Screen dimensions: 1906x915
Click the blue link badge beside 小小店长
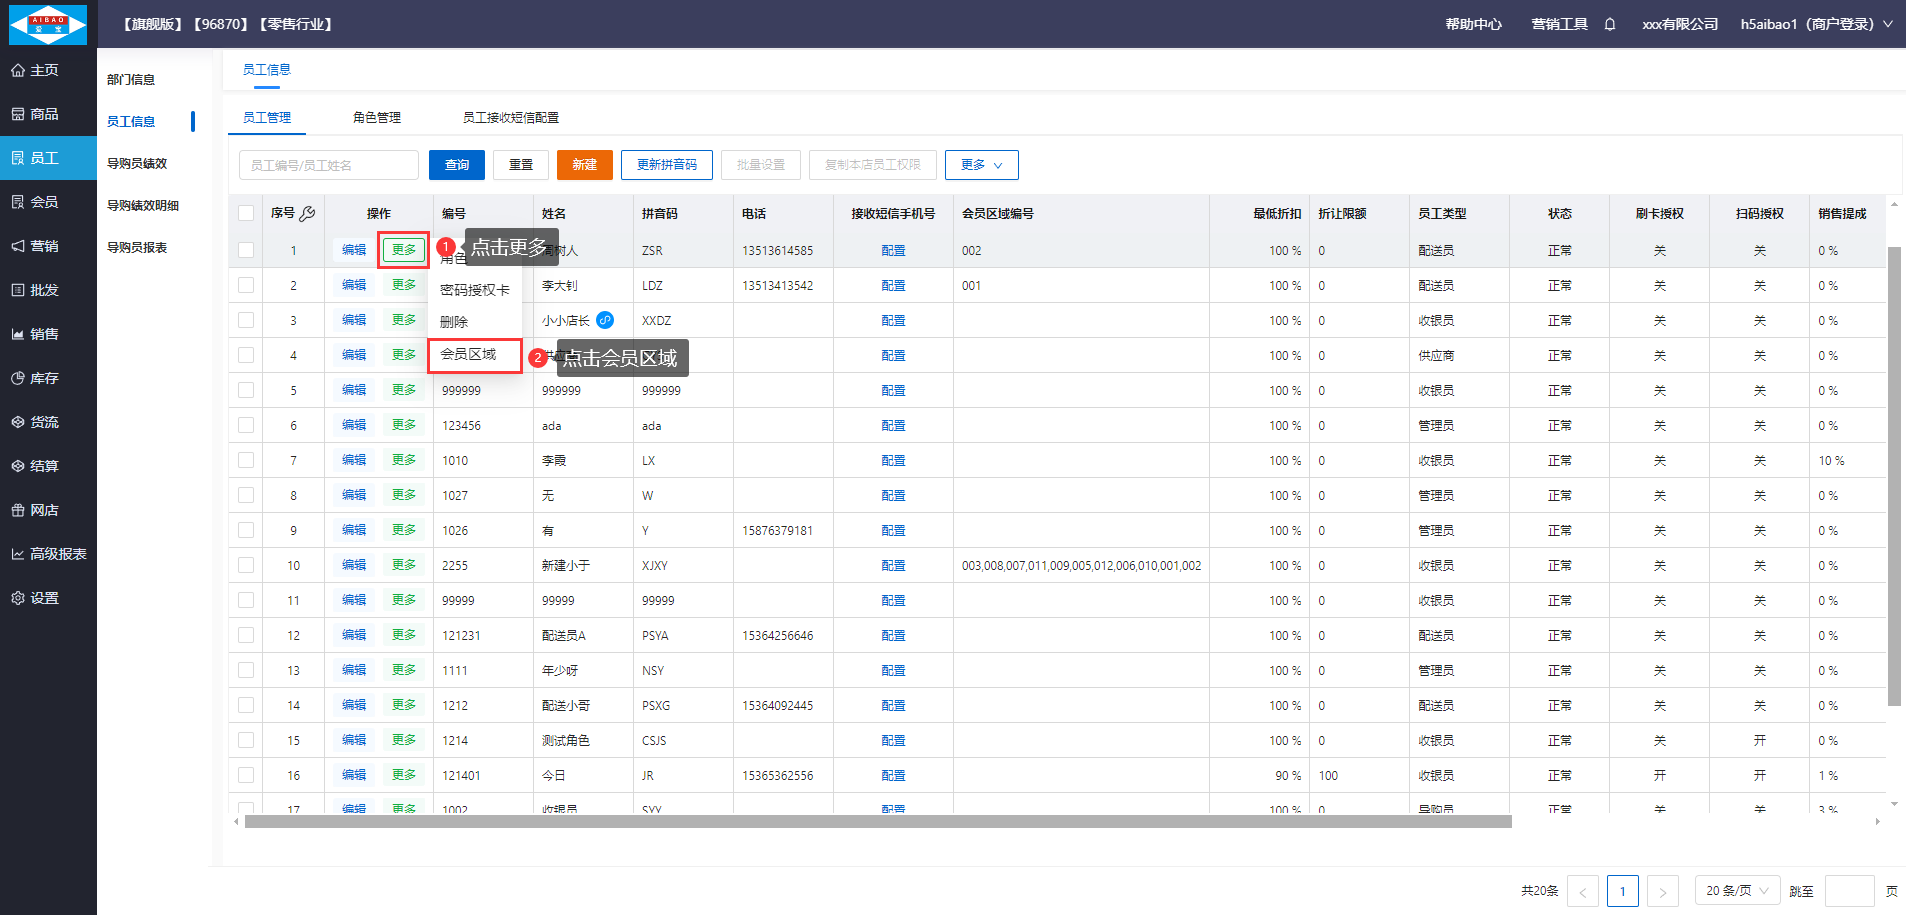coord(605,320)
